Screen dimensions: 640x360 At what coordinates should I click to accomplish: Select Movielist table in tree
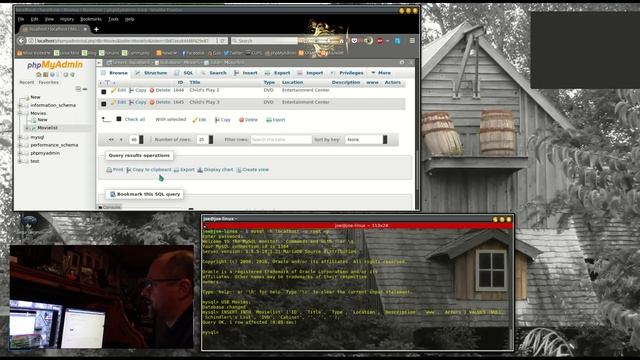(x=47, y=128)
